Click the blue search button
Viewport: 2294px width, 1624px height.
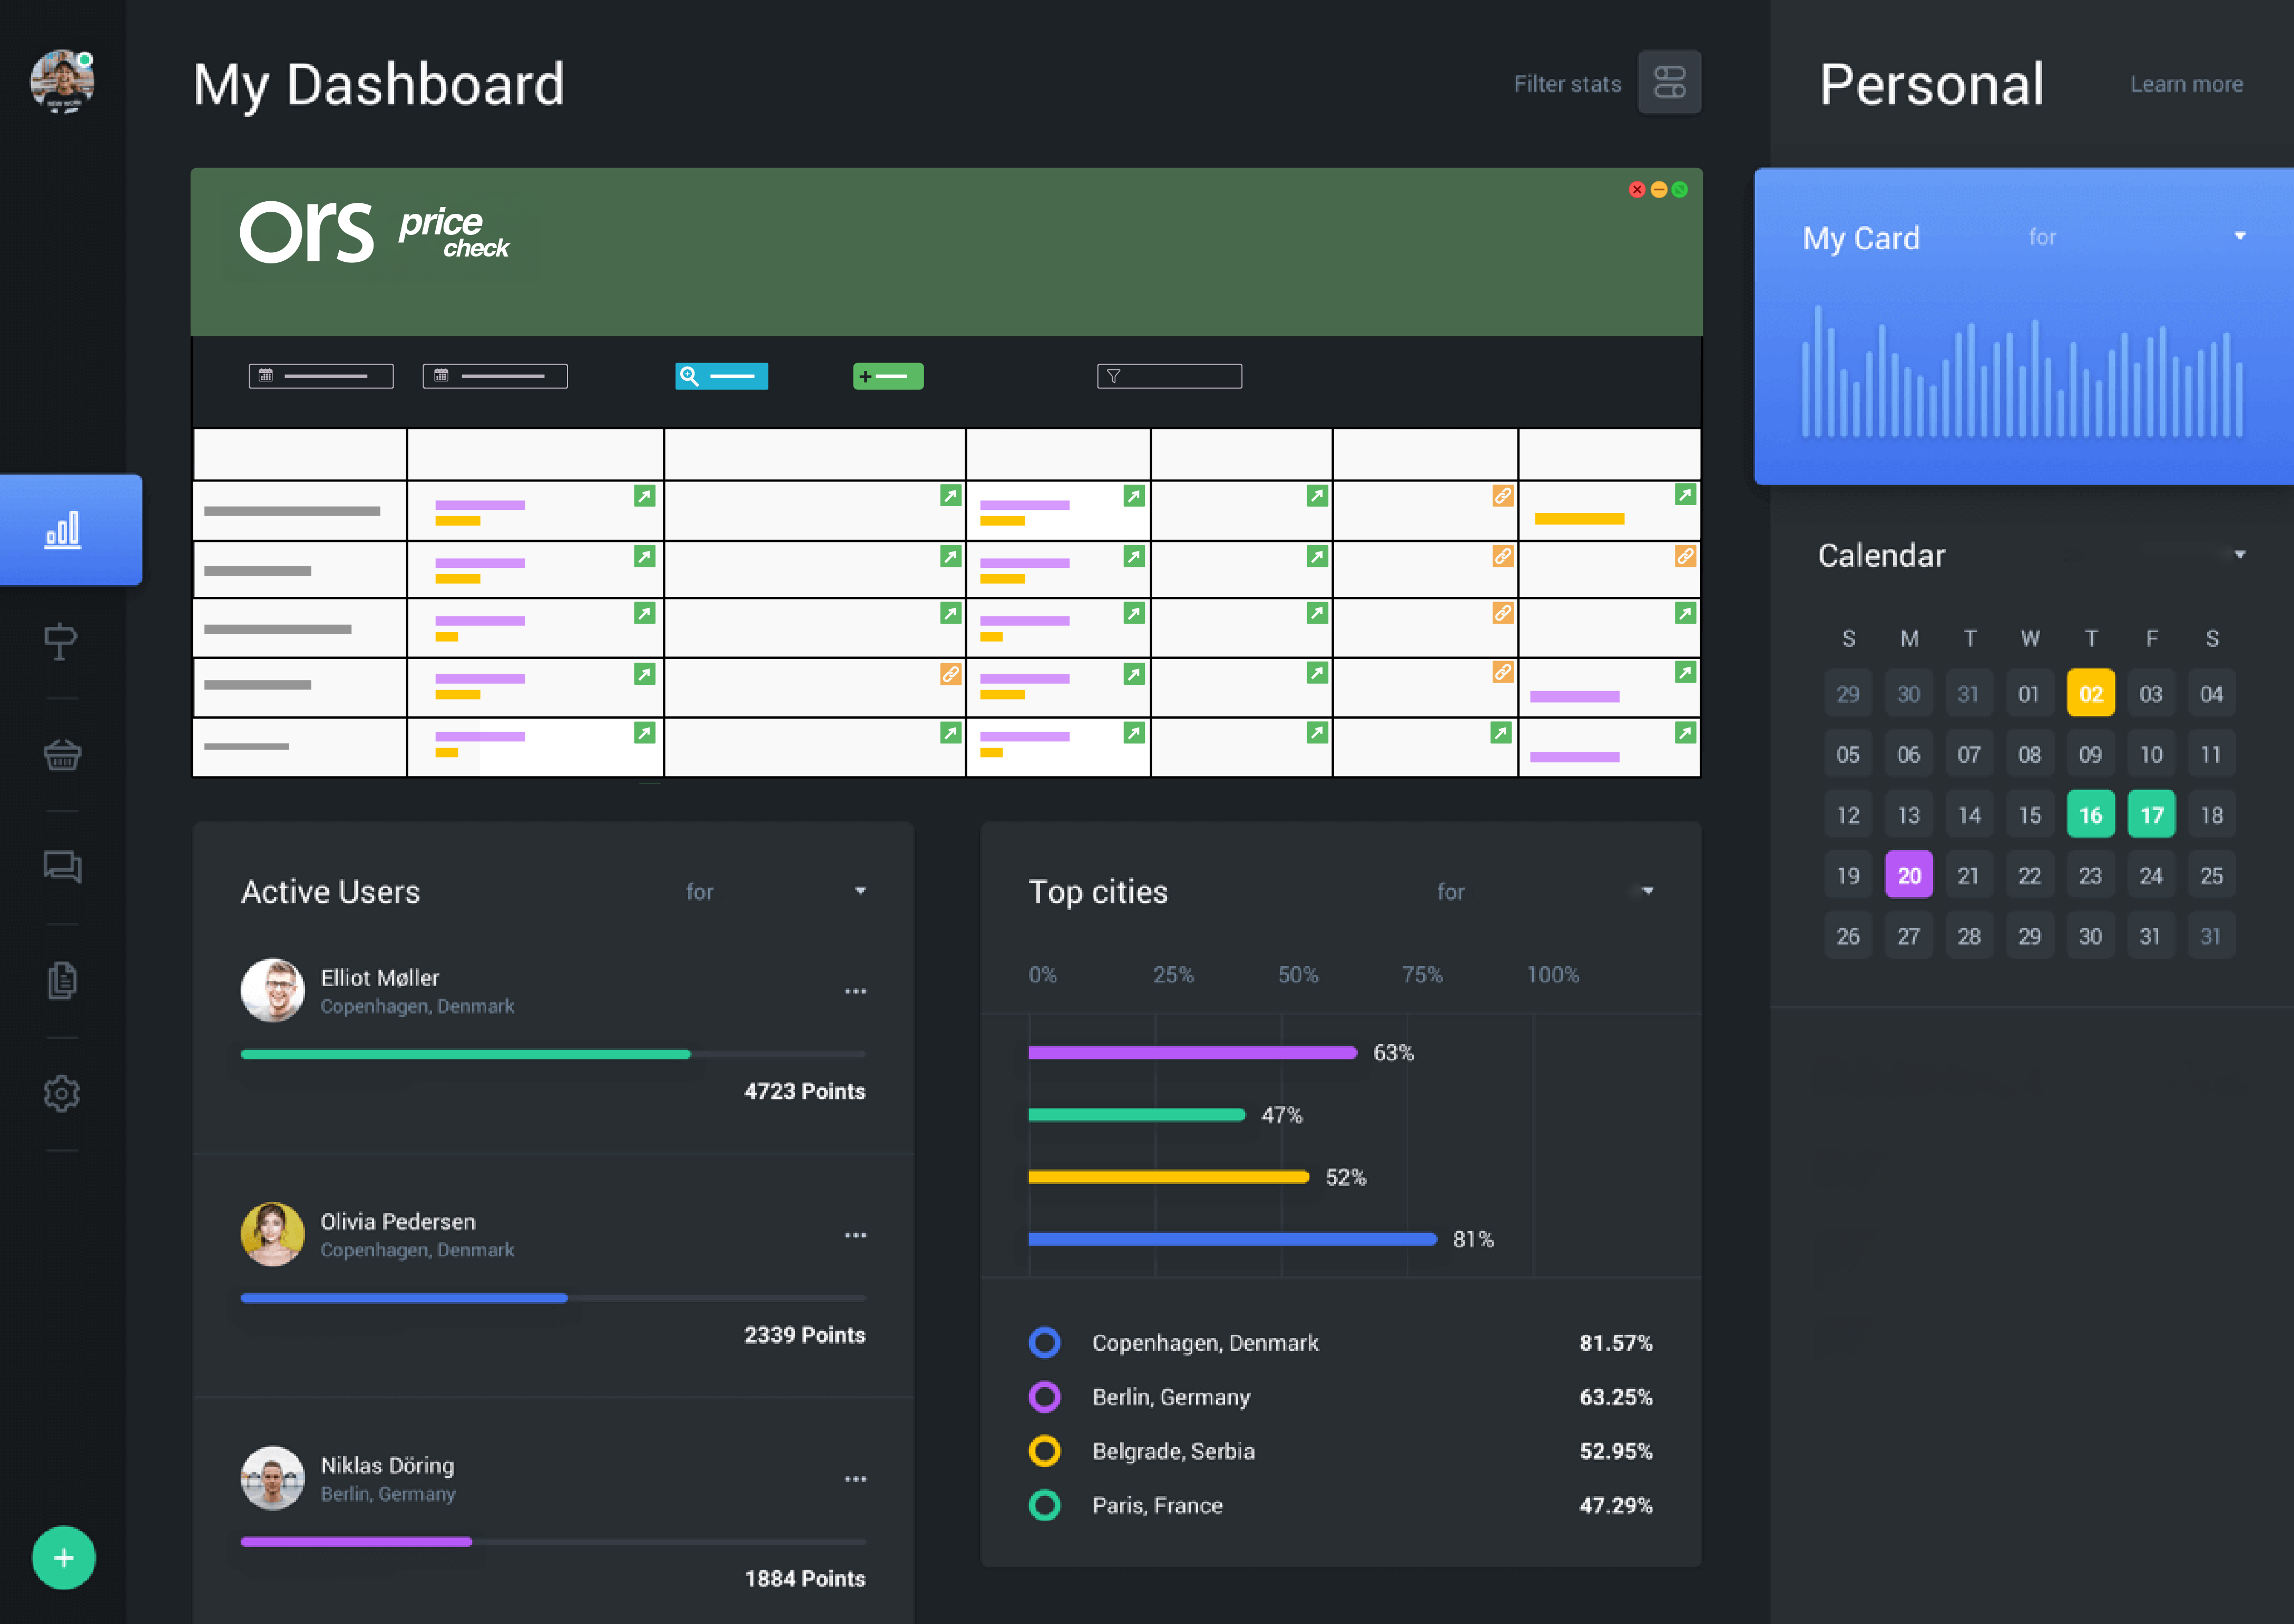click(721, 376)
